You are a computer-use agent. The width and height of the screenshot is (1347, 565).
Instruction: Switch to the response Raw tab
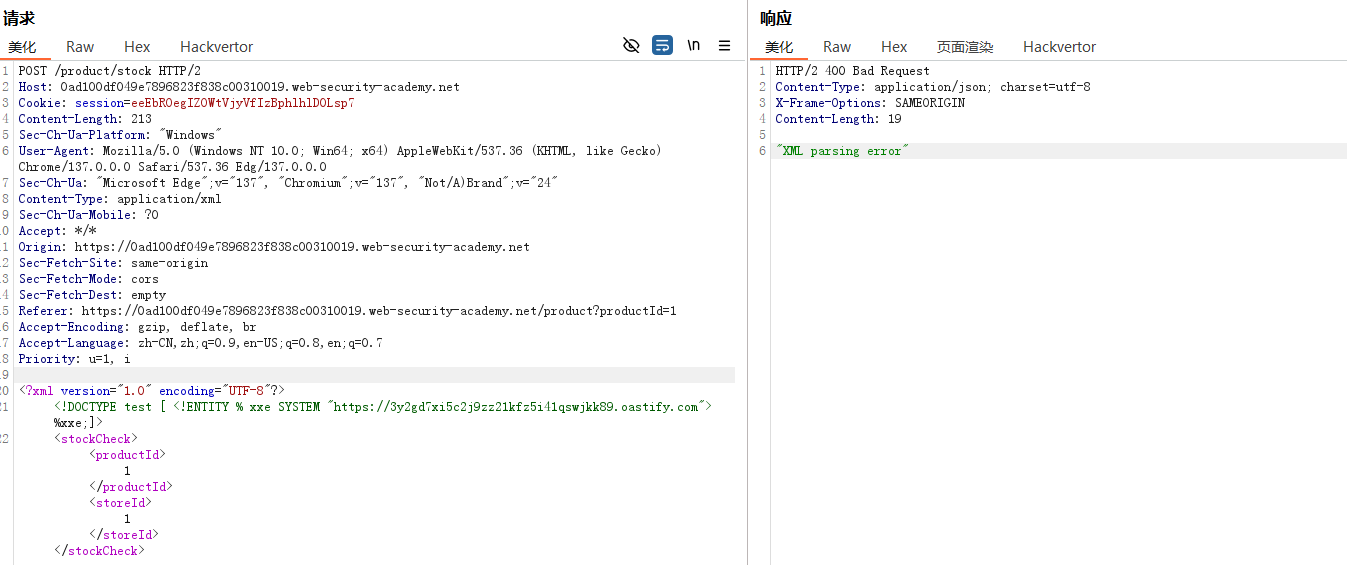click(x=837, y=47)
